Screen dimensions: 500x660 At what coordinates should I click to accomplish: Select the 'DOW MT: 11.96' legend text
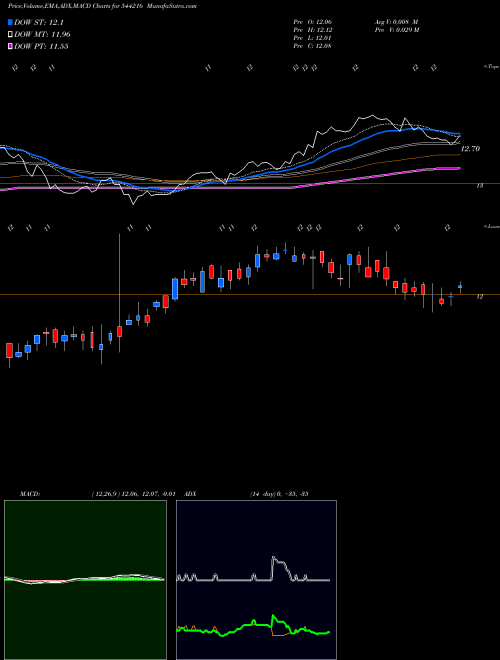(42, 35)
